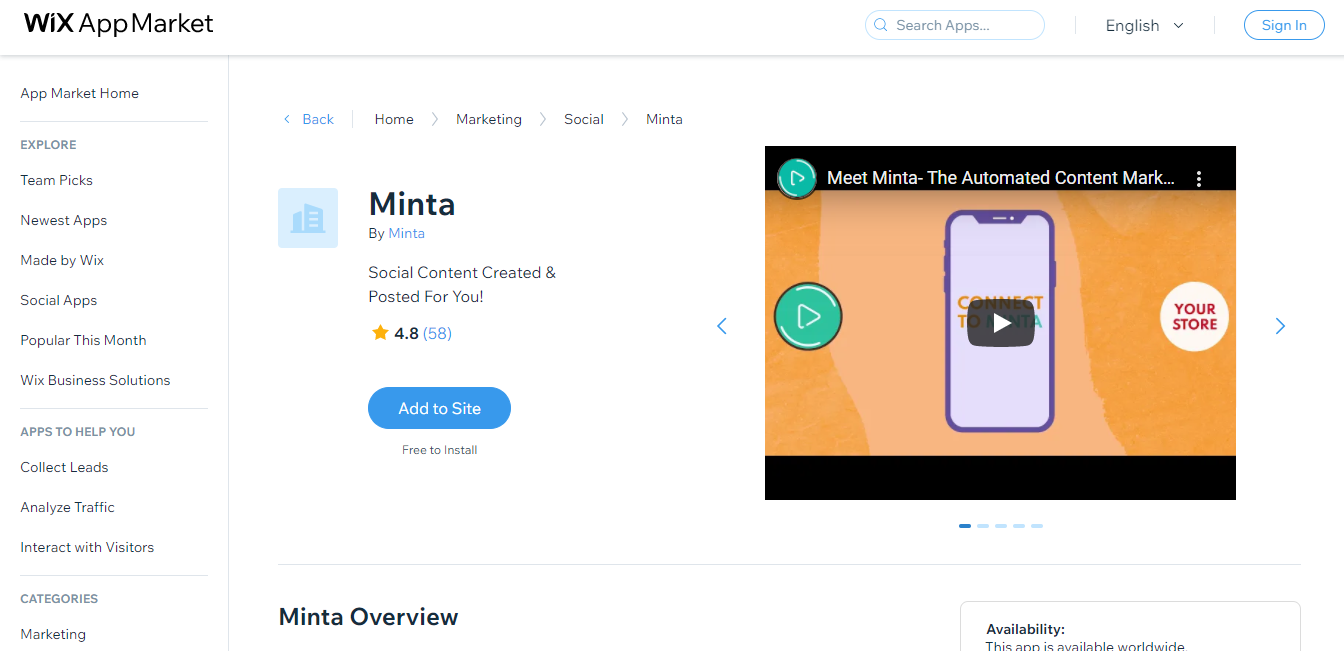This screenshot has width=1344, height=651.
Task: Click the Minta Overview heading
Action: point(368,617)
